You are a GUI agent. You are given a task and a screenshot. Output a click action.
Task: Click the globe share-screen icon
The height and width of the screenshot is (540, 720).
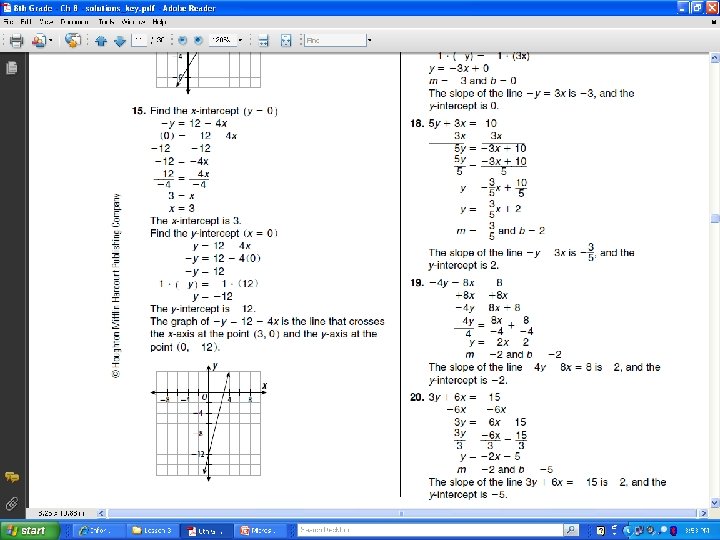point(73,40)
